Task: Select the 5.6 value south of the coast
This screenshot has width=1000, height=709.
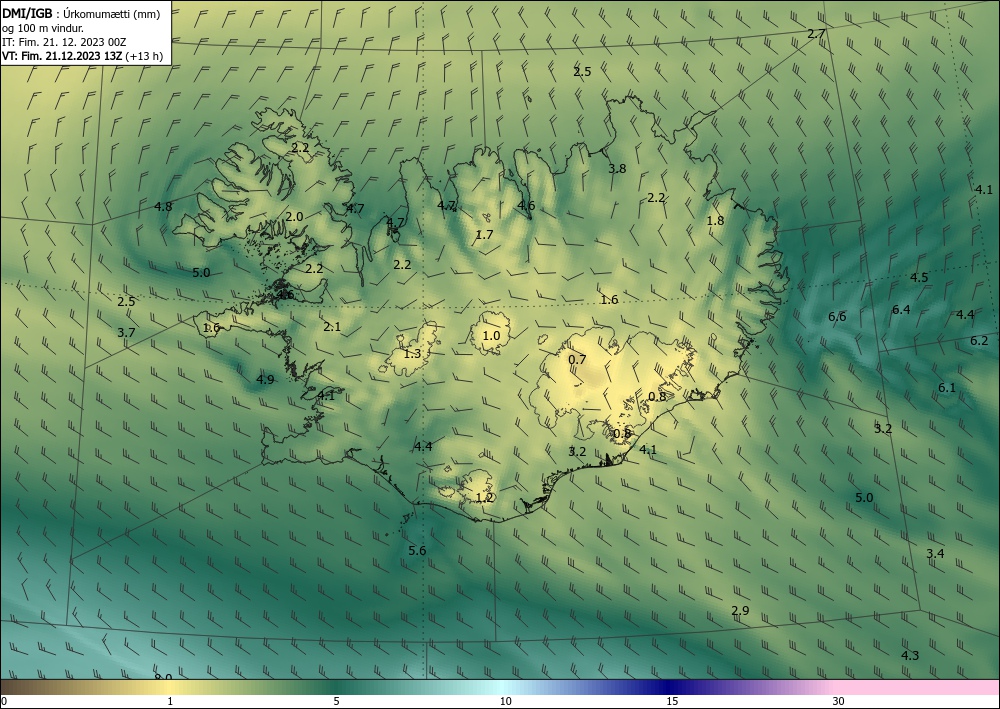Action: [x=417, y=551]
